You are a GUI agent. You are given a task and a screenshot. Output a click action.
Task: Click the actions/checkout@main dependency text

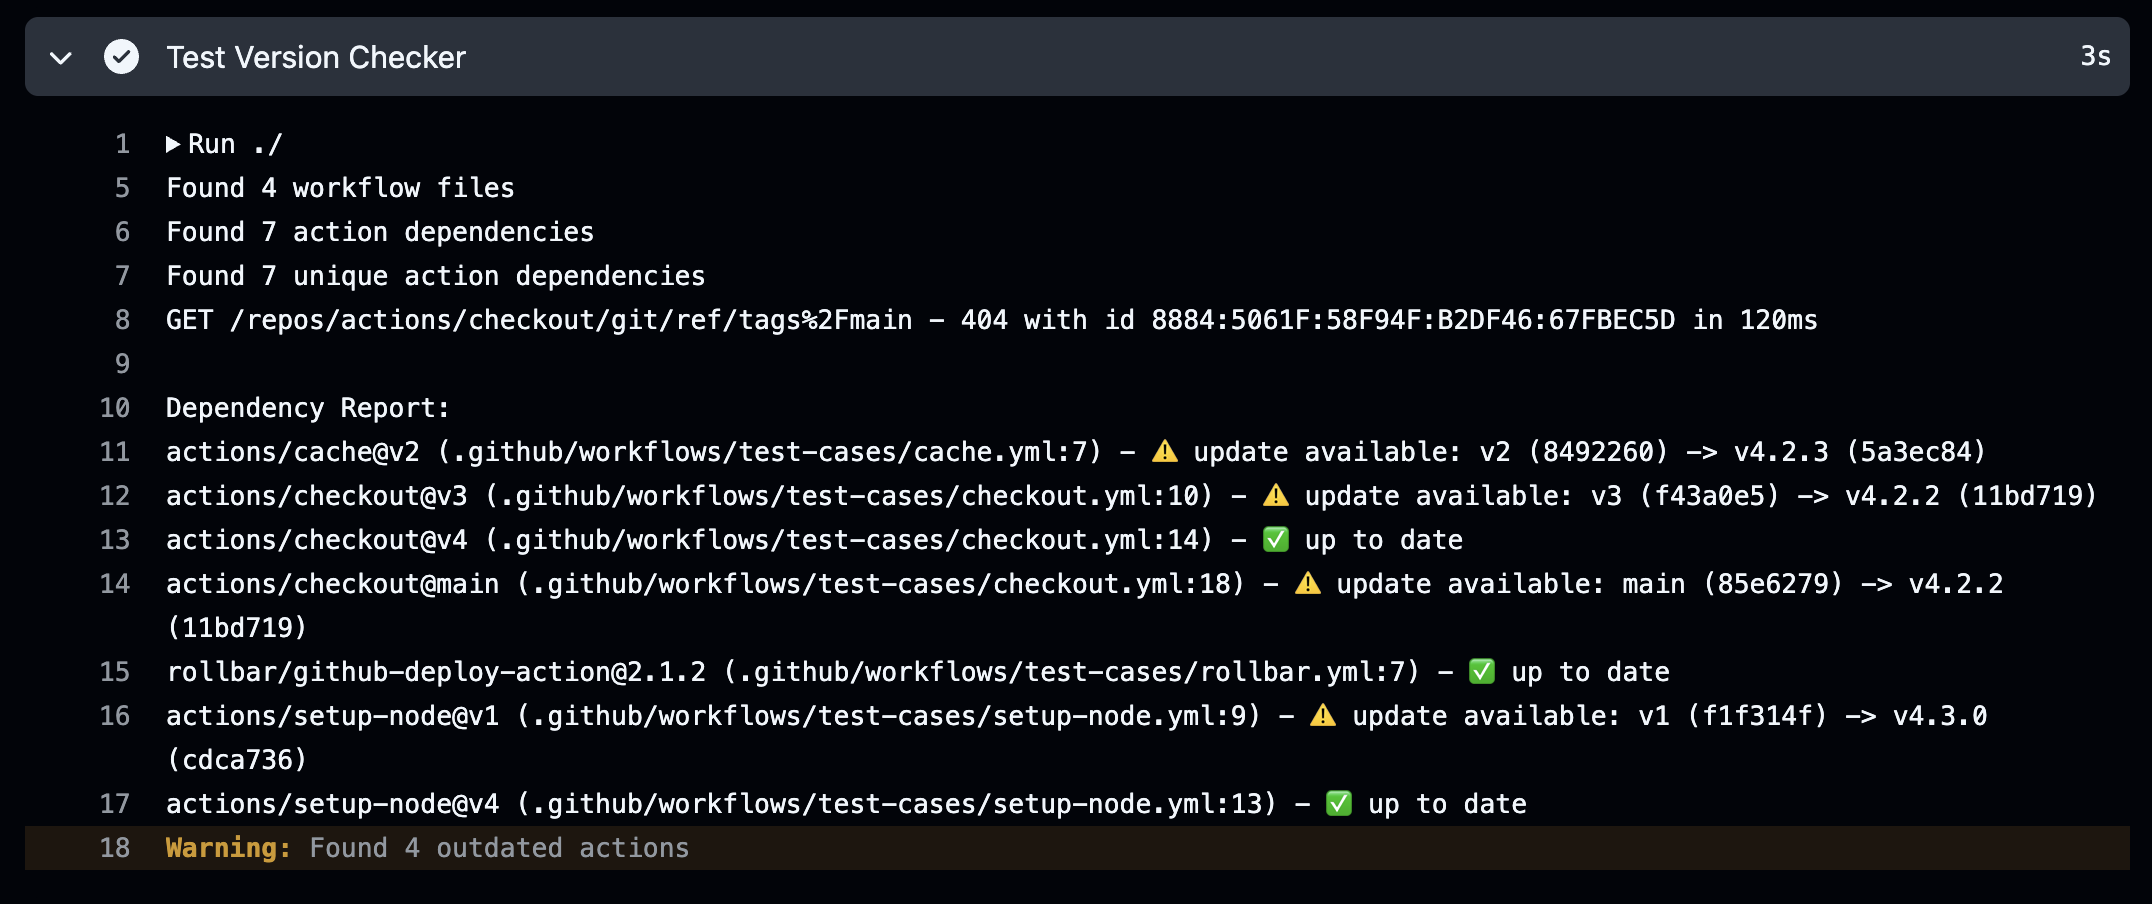pos(333,584)
